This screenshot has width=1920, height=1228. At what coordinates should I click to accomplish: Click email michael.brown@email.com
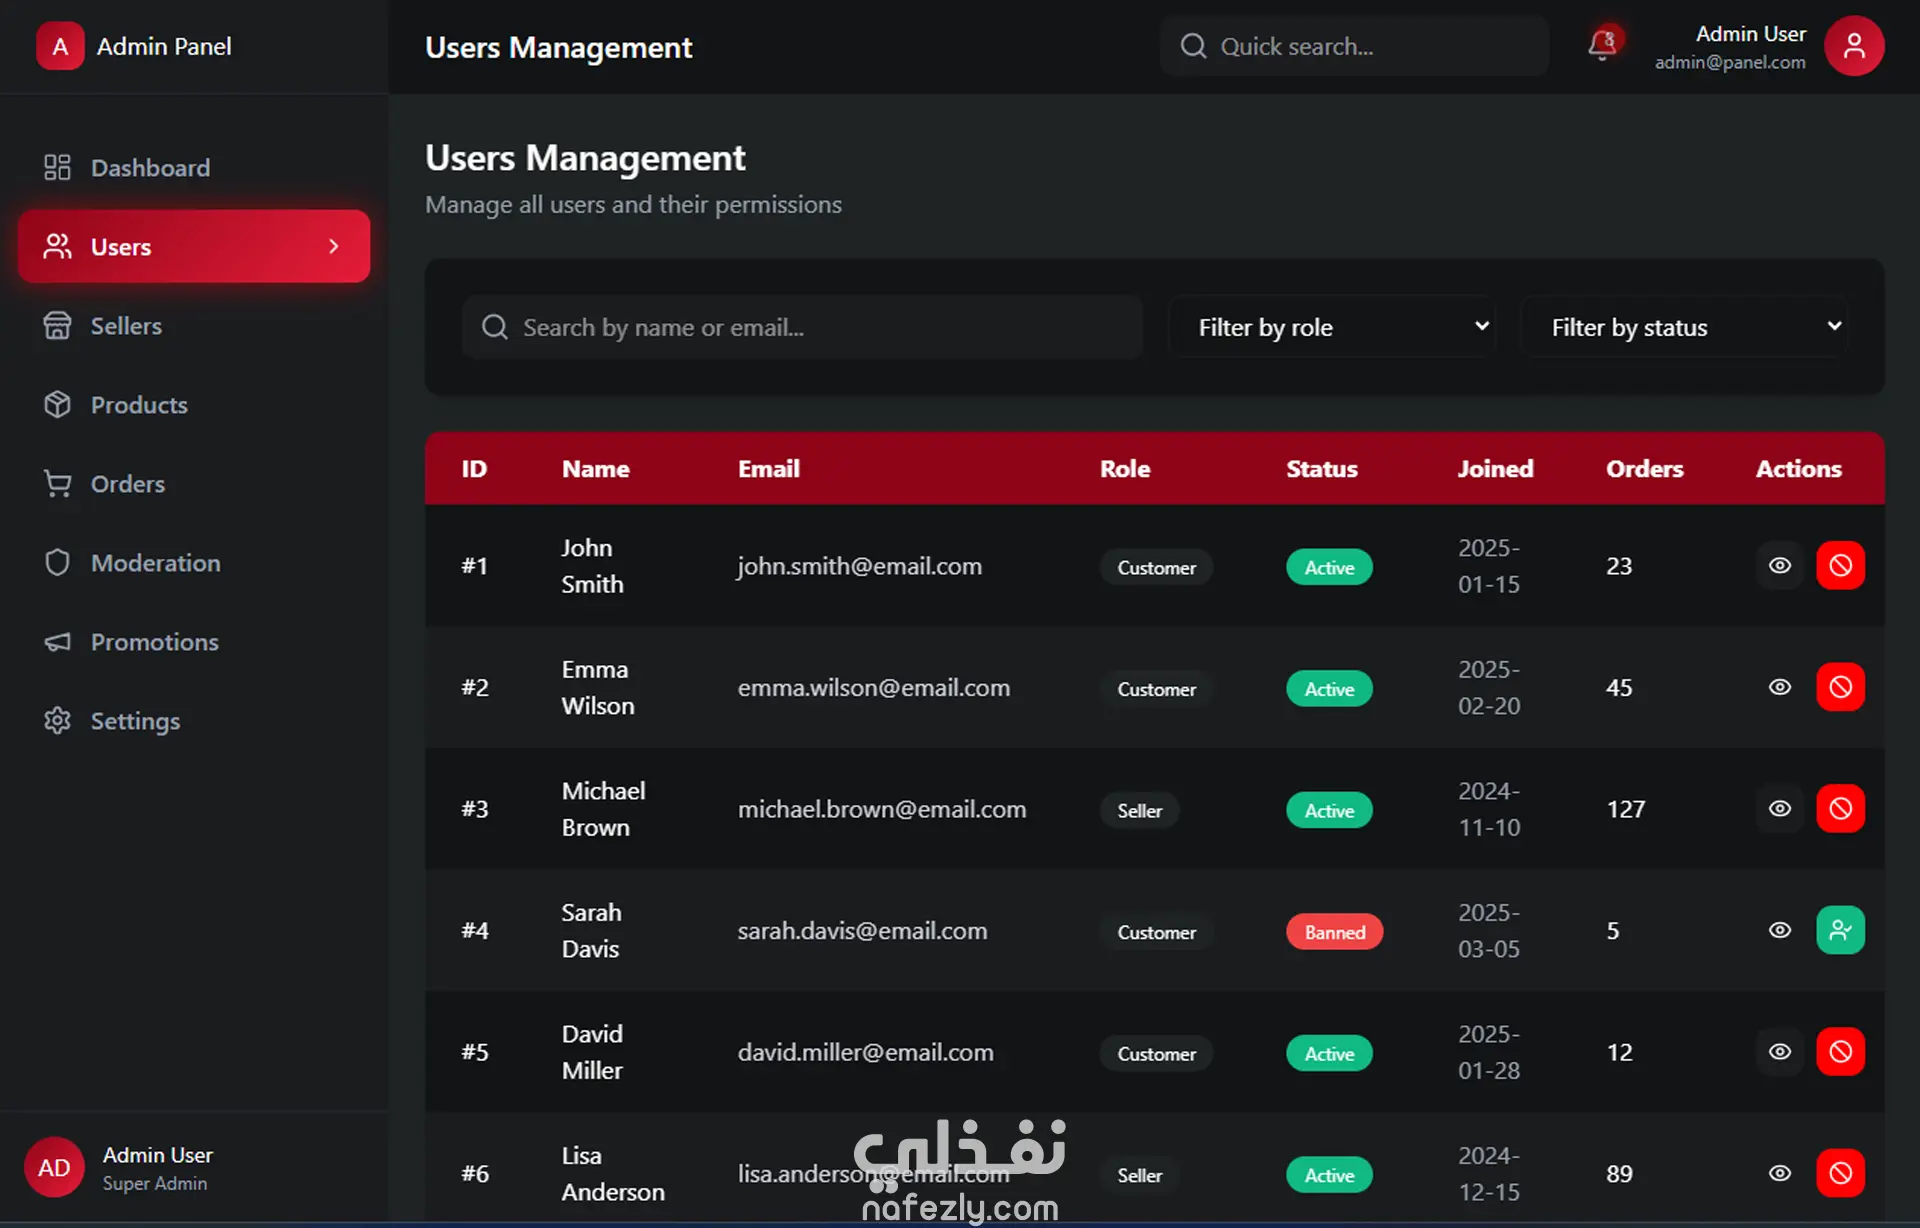coord(882,809)
